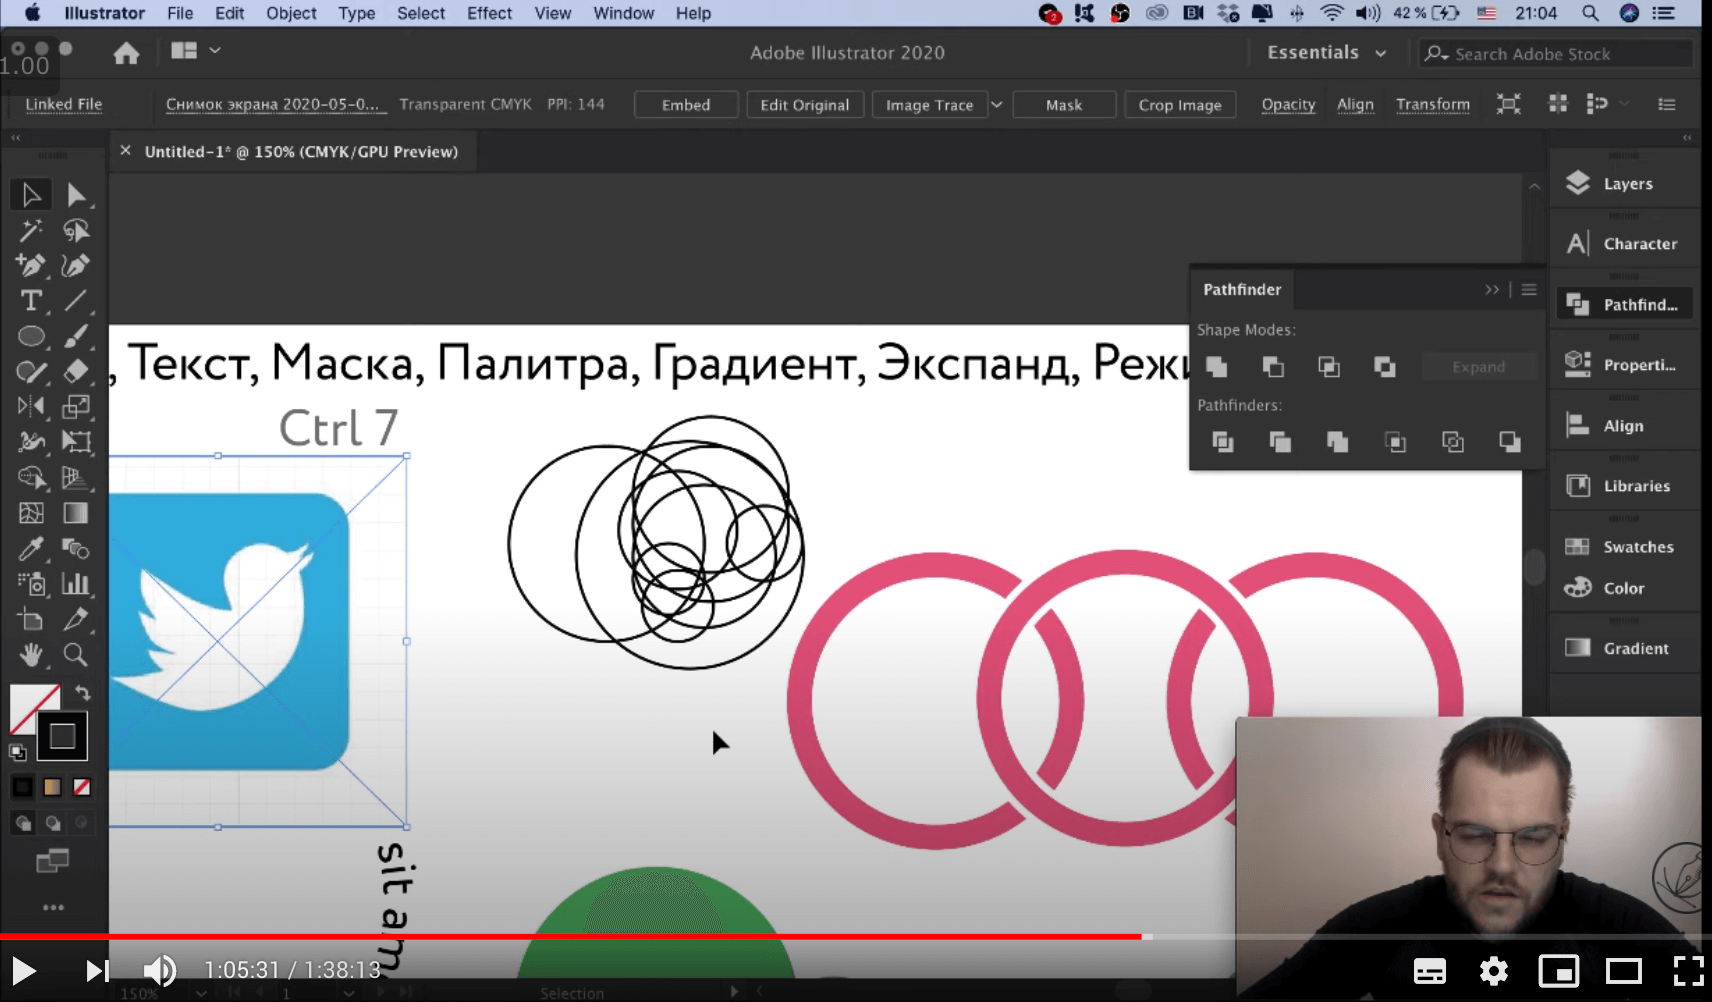
Task: Open the Pathfinder panel options menu
Action: (1529, 290)
